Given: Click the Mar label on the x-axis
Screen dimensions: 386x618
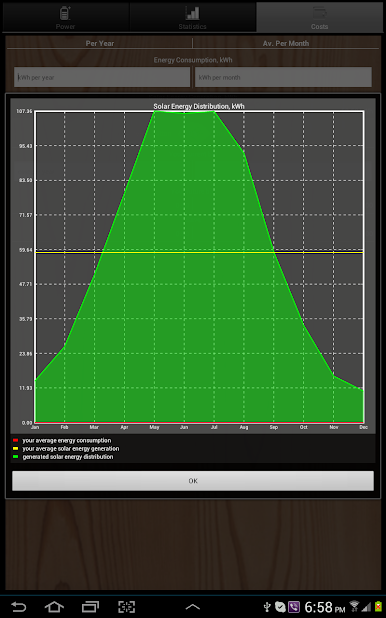Looking at the screenshot, I should coord(94,427).
